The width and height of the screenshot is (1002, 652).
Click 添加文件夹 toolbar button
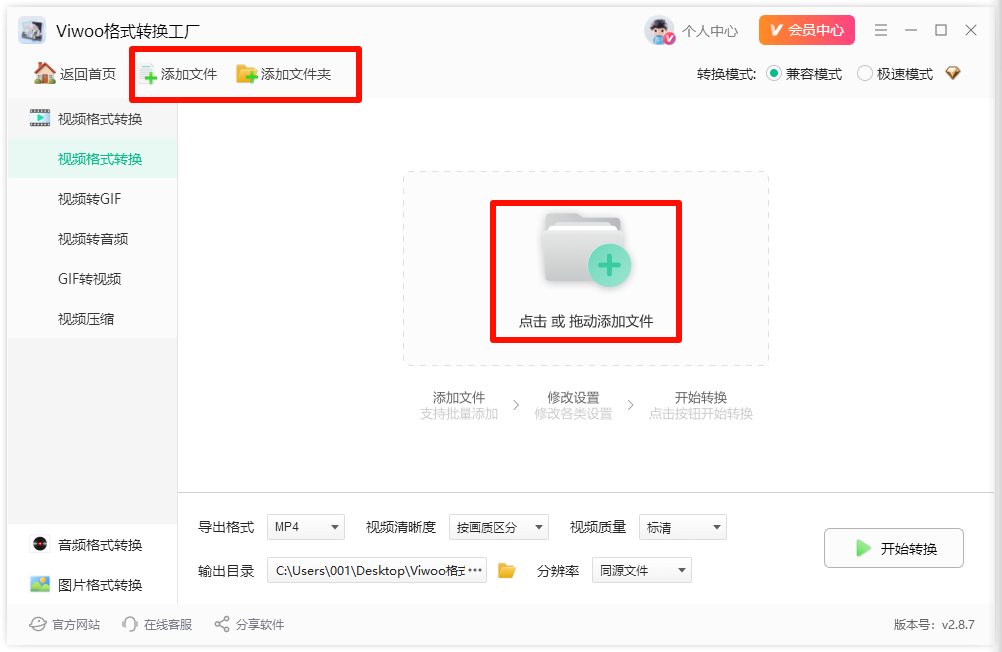[x=284, y=74]
